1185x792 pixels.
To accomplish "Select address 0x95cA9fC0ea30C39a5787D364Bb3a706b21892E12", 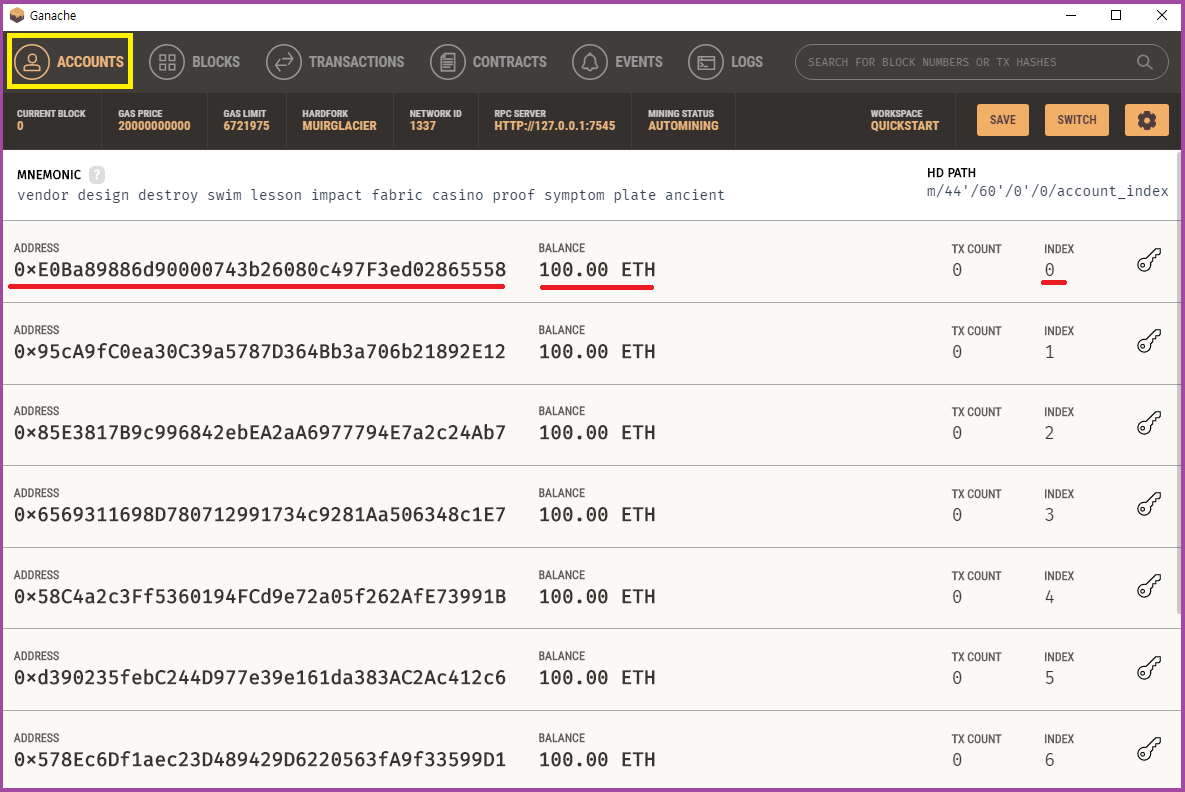I will pyautogui.click(x=260, y=351).
